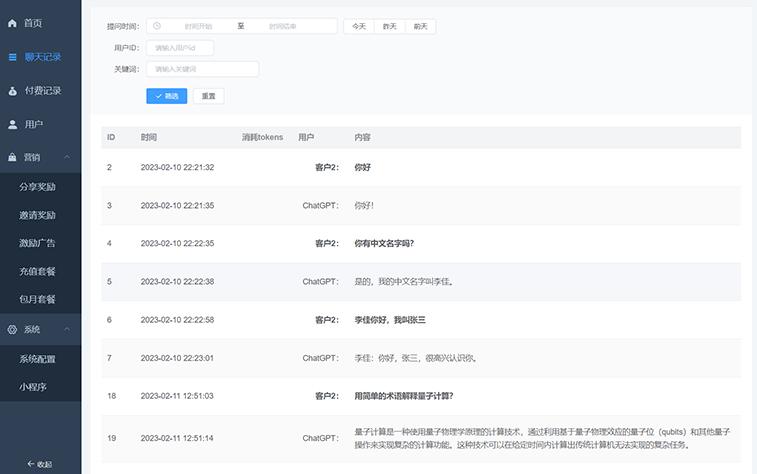757x474 pixels.
Task: Filter by 前天 quick button
Action: coord(421,26)
